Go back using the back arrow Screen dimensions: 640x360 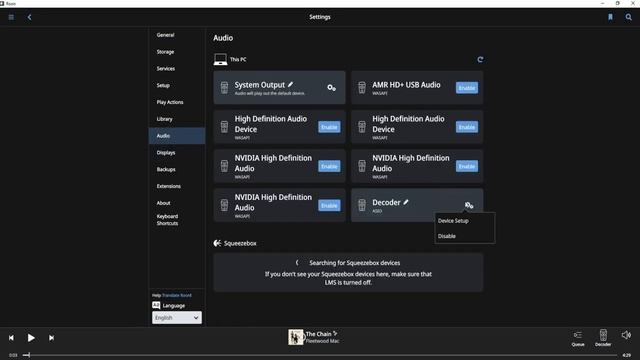pyautogui.click(x=29, y=17)
